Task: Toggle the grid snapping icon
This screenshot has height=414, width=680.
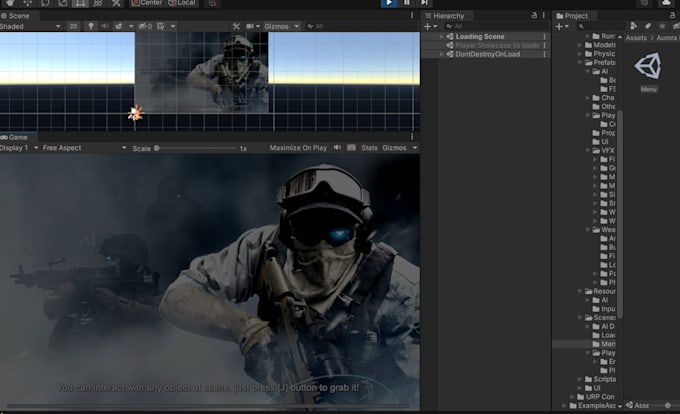Action: pos(212,3)
